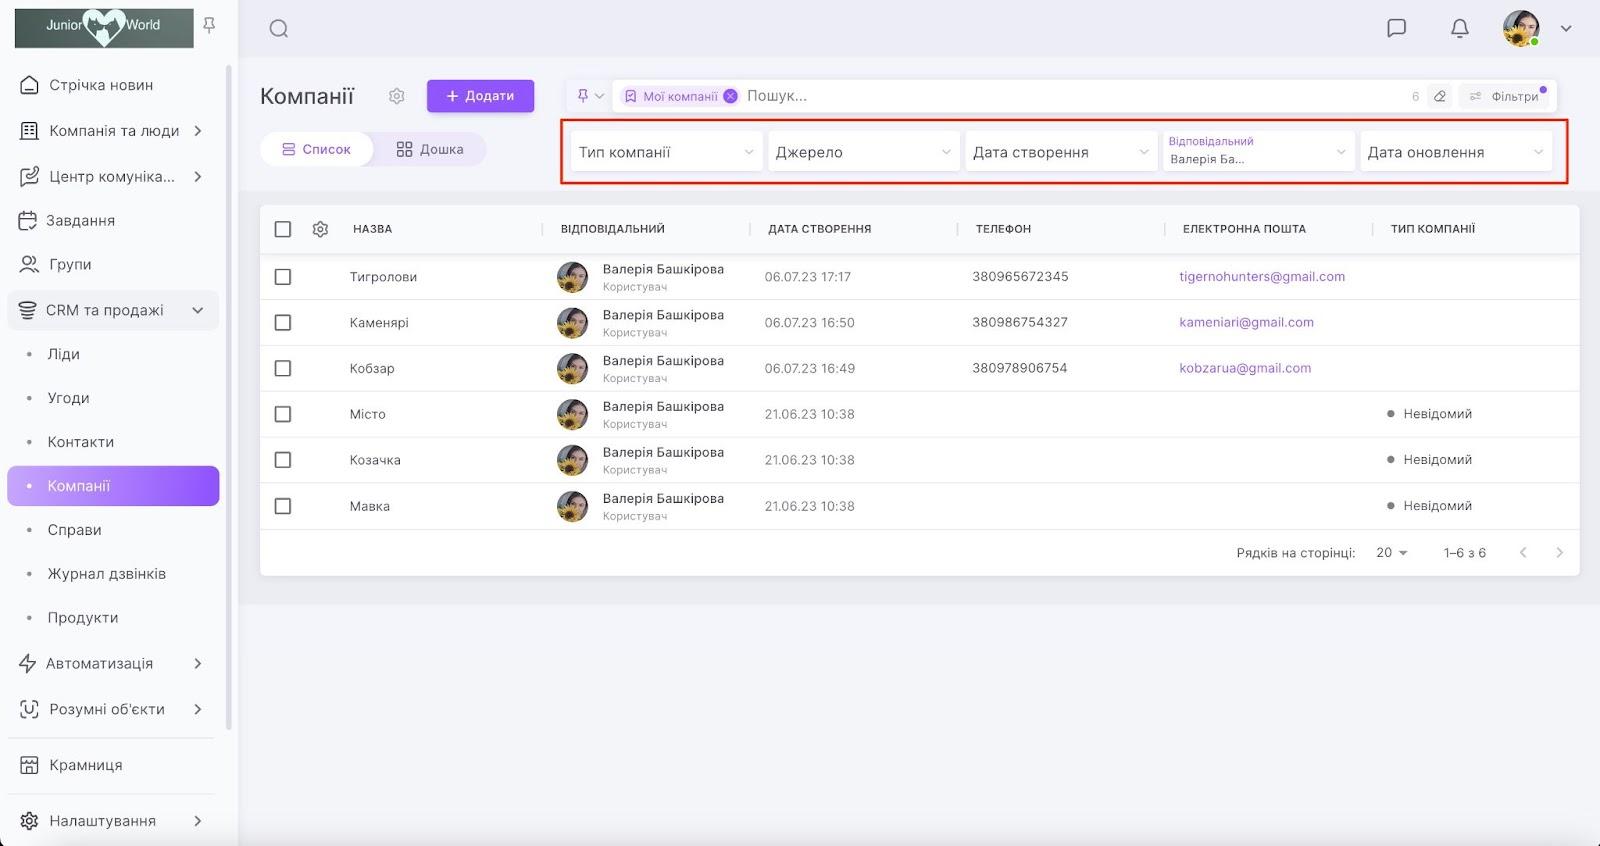Viewport: 1600px width, 846px height.
Task: Click the table column settings gear icon
Action: pyautogui.click(x=320, y=229)
